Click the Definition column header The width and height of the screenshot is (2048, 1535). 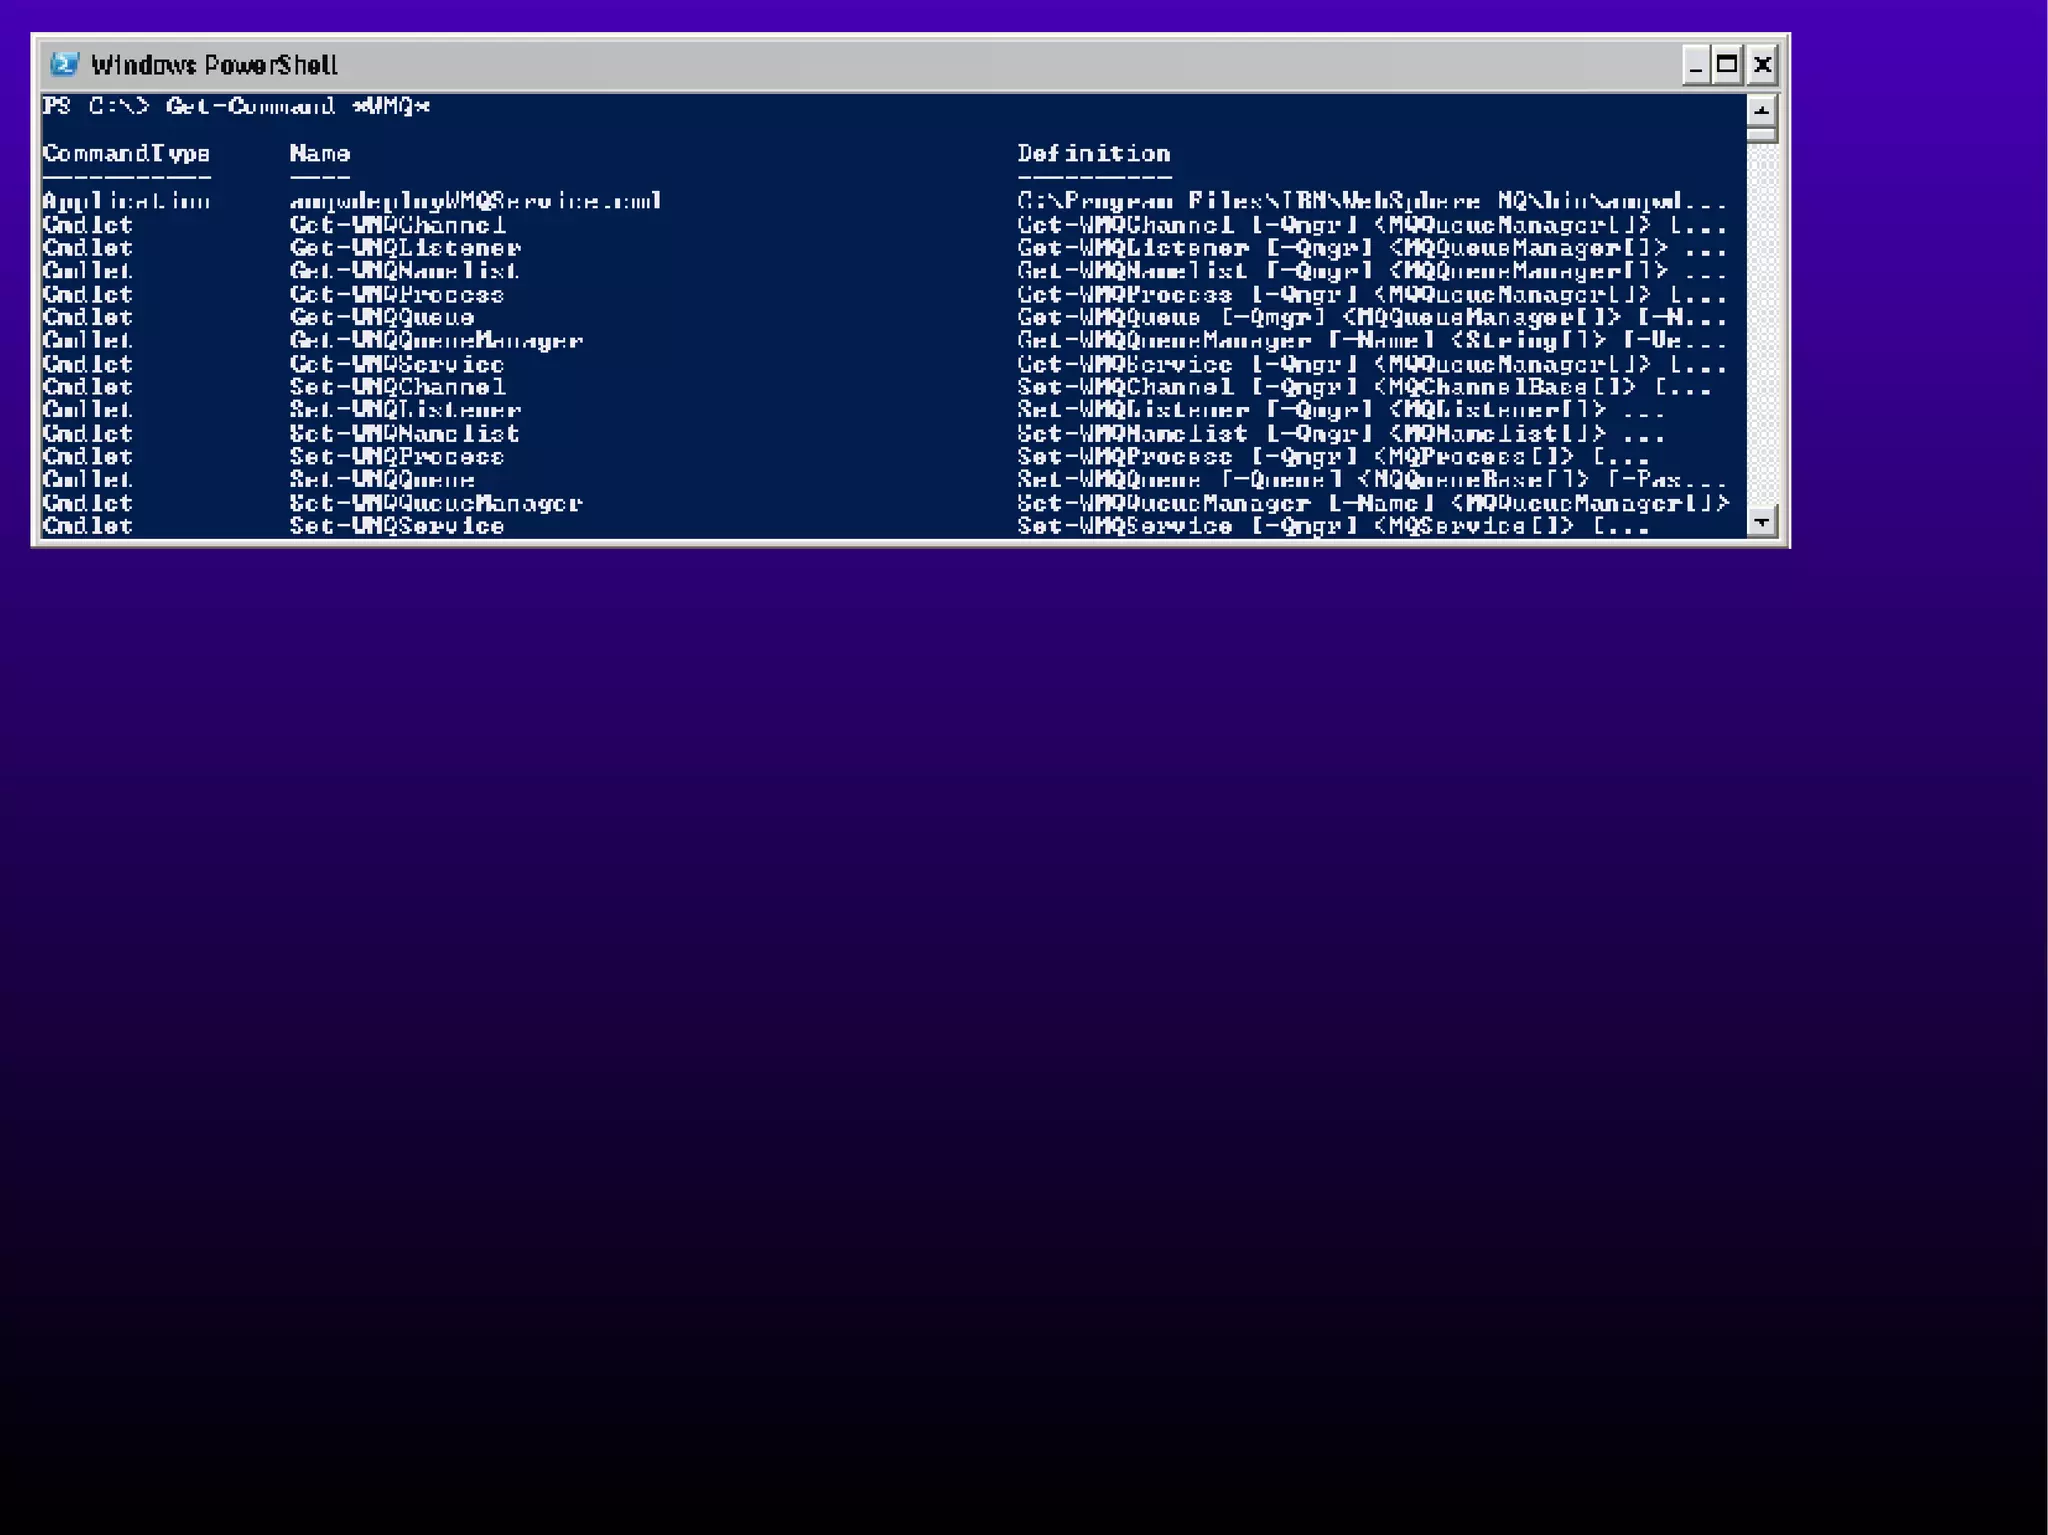point(1093,154)
